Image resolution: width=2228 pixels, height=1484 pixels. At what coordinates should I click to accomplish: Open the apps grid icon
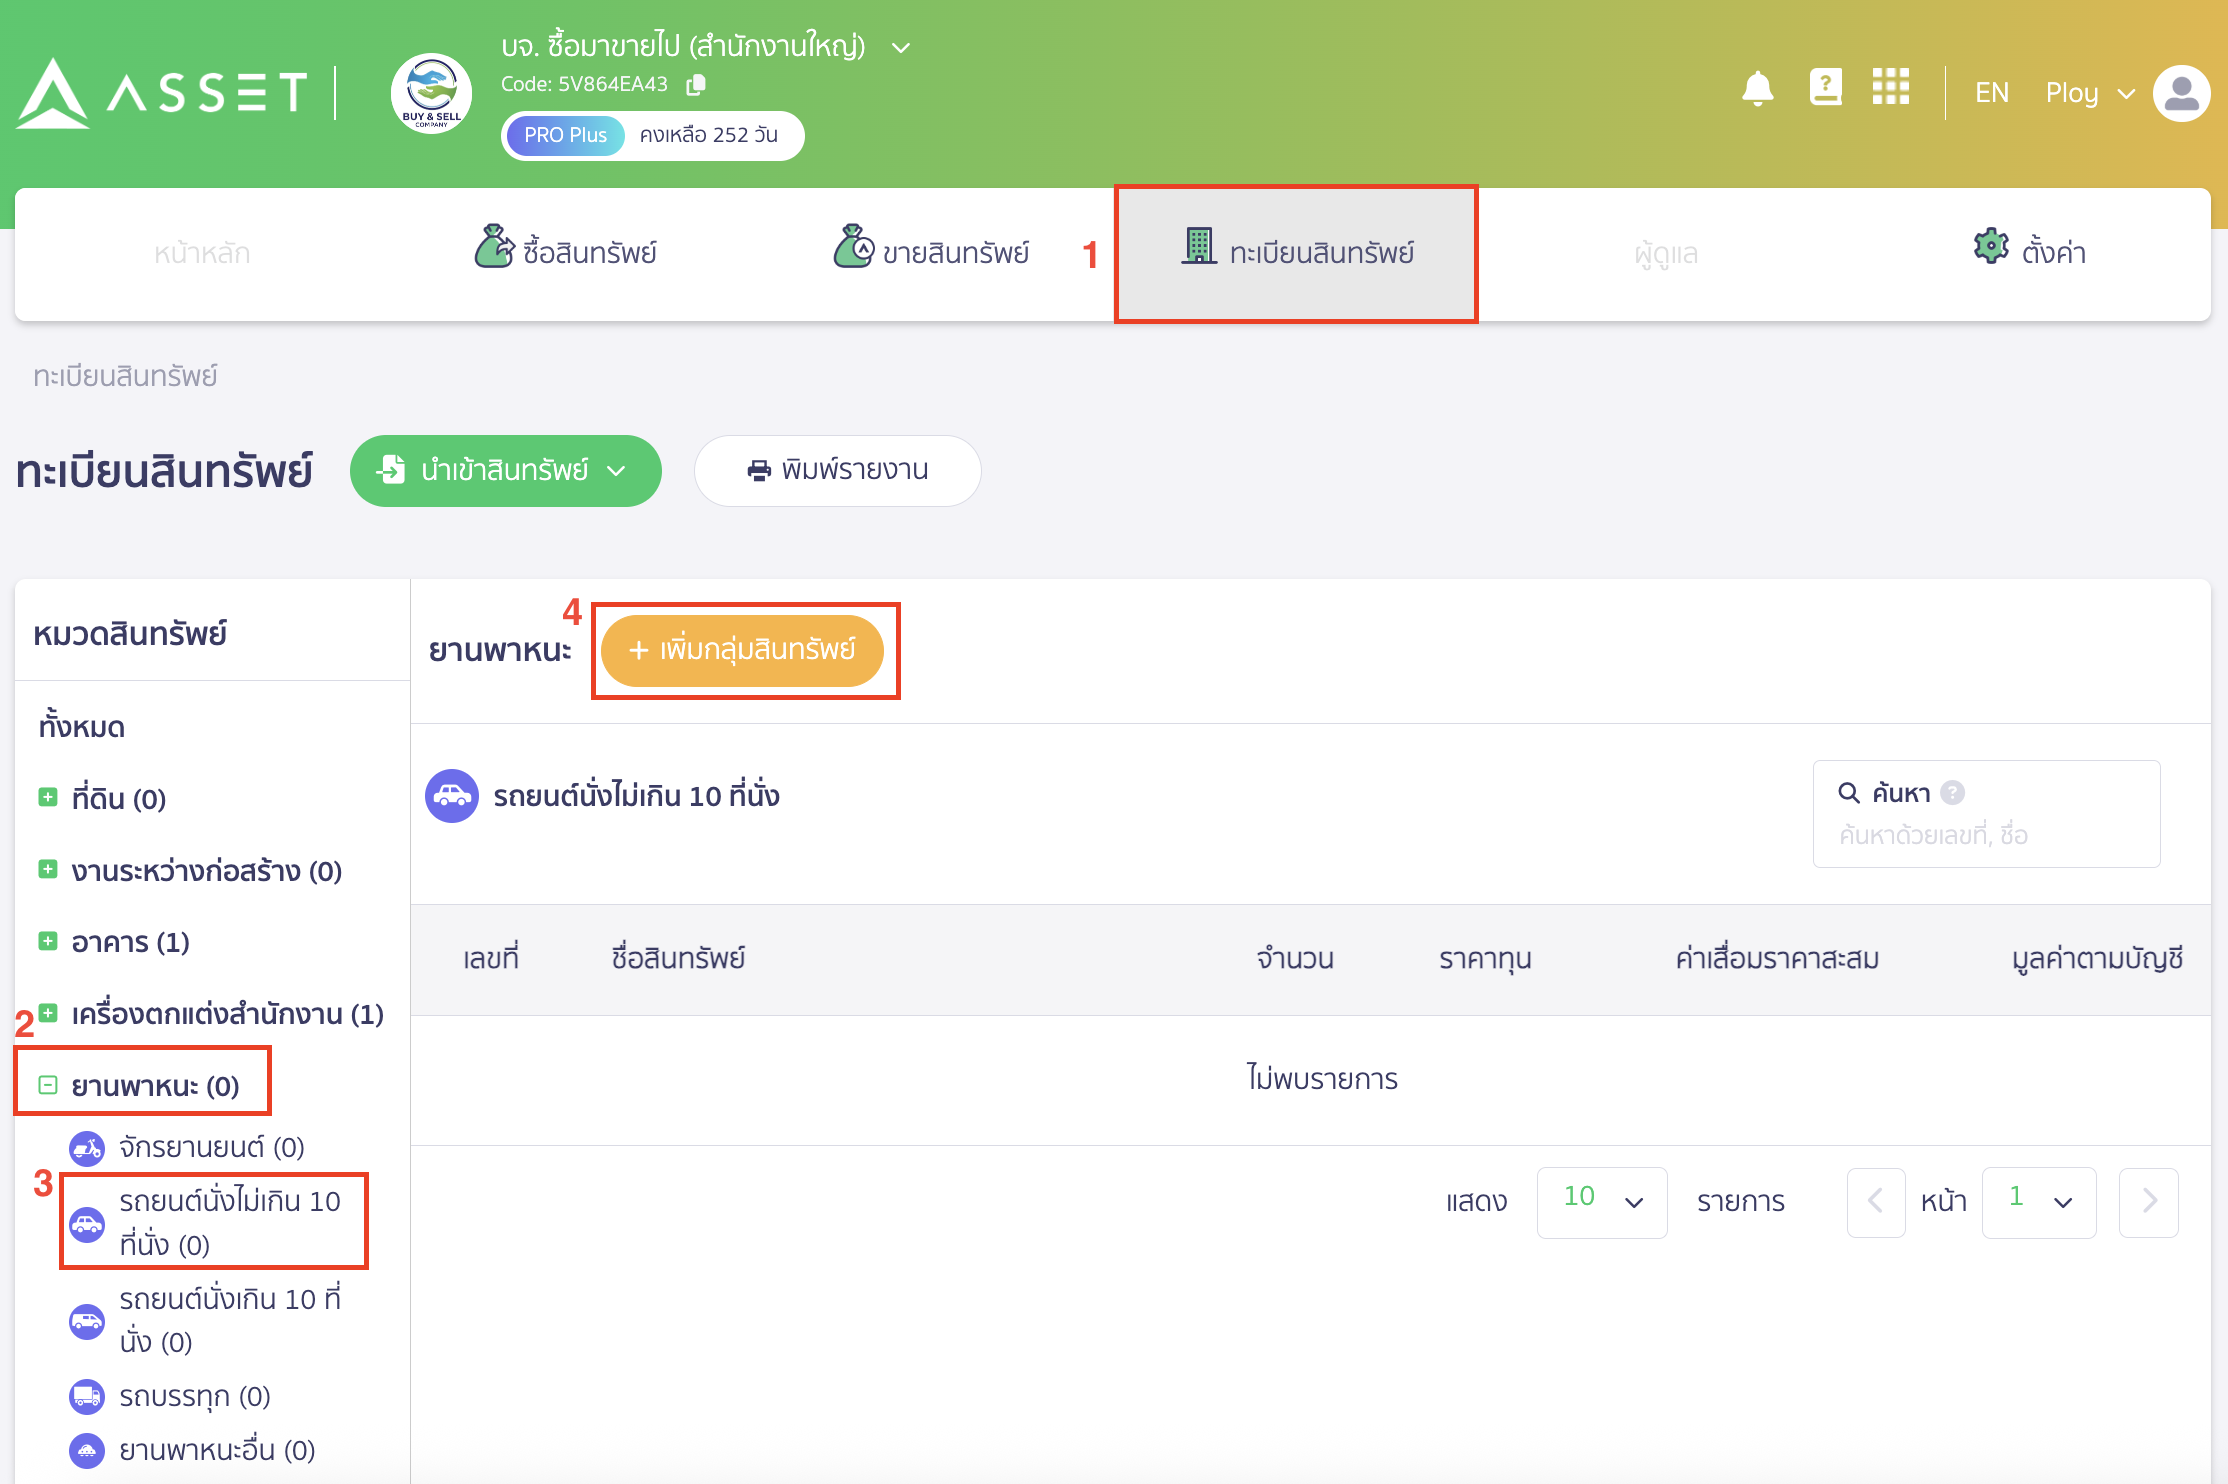[1890, 87]
